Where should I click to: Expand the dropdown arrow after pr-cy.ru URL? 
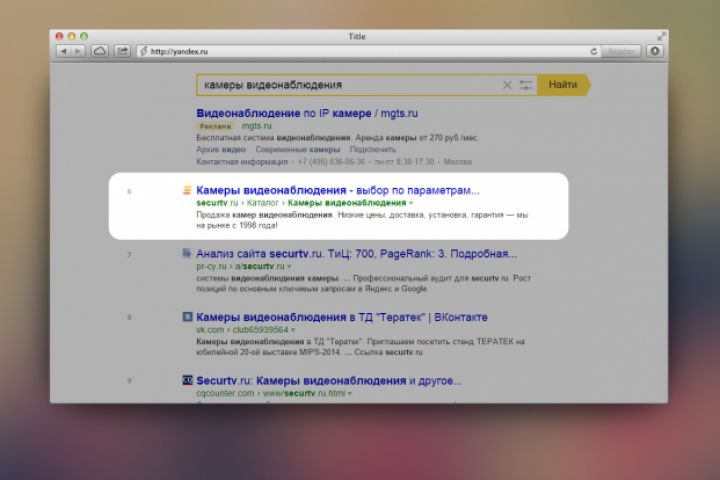(289, 266)
